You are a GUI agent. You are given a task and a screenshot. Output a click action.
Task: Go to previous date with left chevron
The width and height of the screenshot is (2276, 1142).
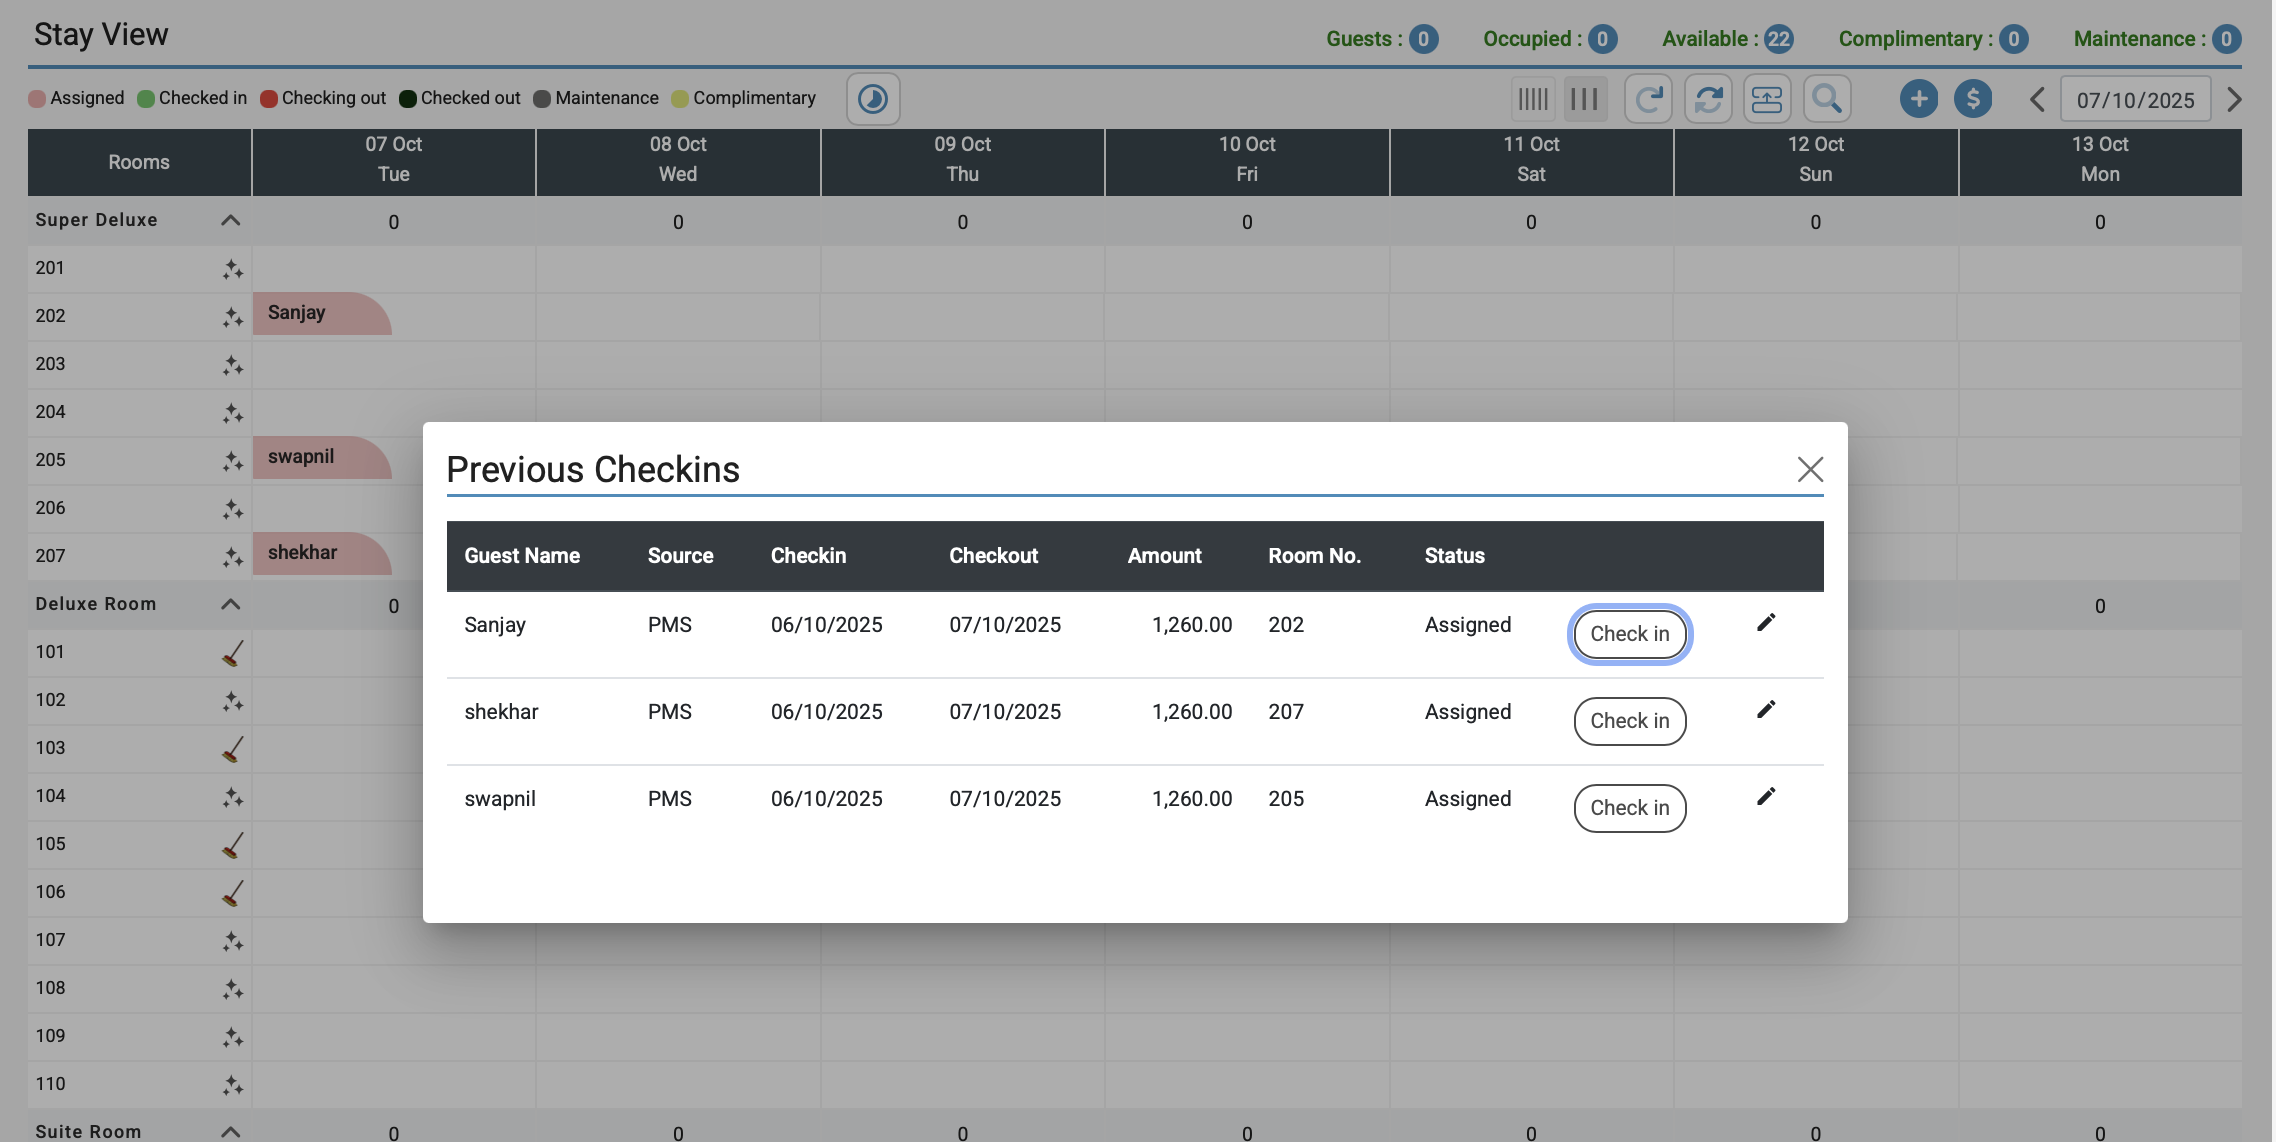2037,100
